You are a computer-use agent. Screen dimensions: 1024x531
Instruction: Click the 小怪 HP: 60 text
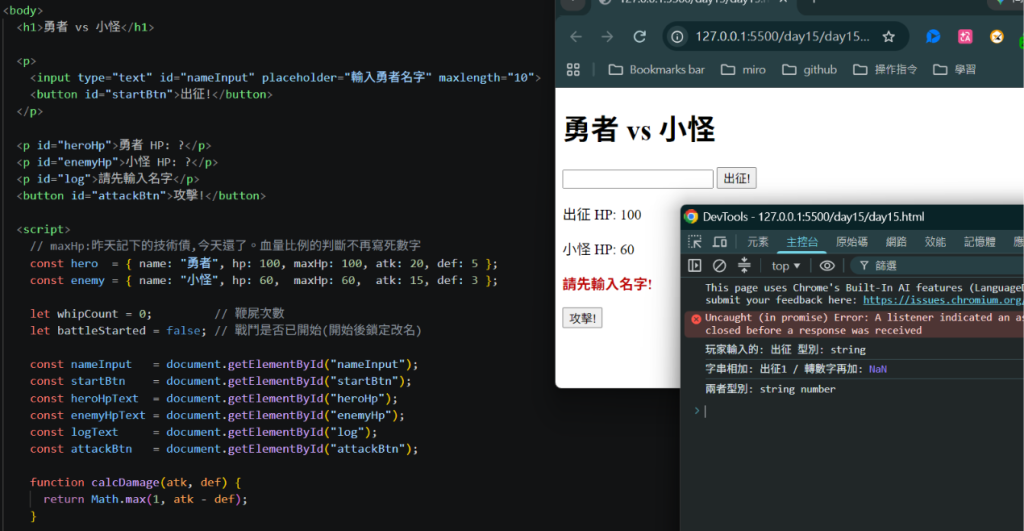click(598, 249)
